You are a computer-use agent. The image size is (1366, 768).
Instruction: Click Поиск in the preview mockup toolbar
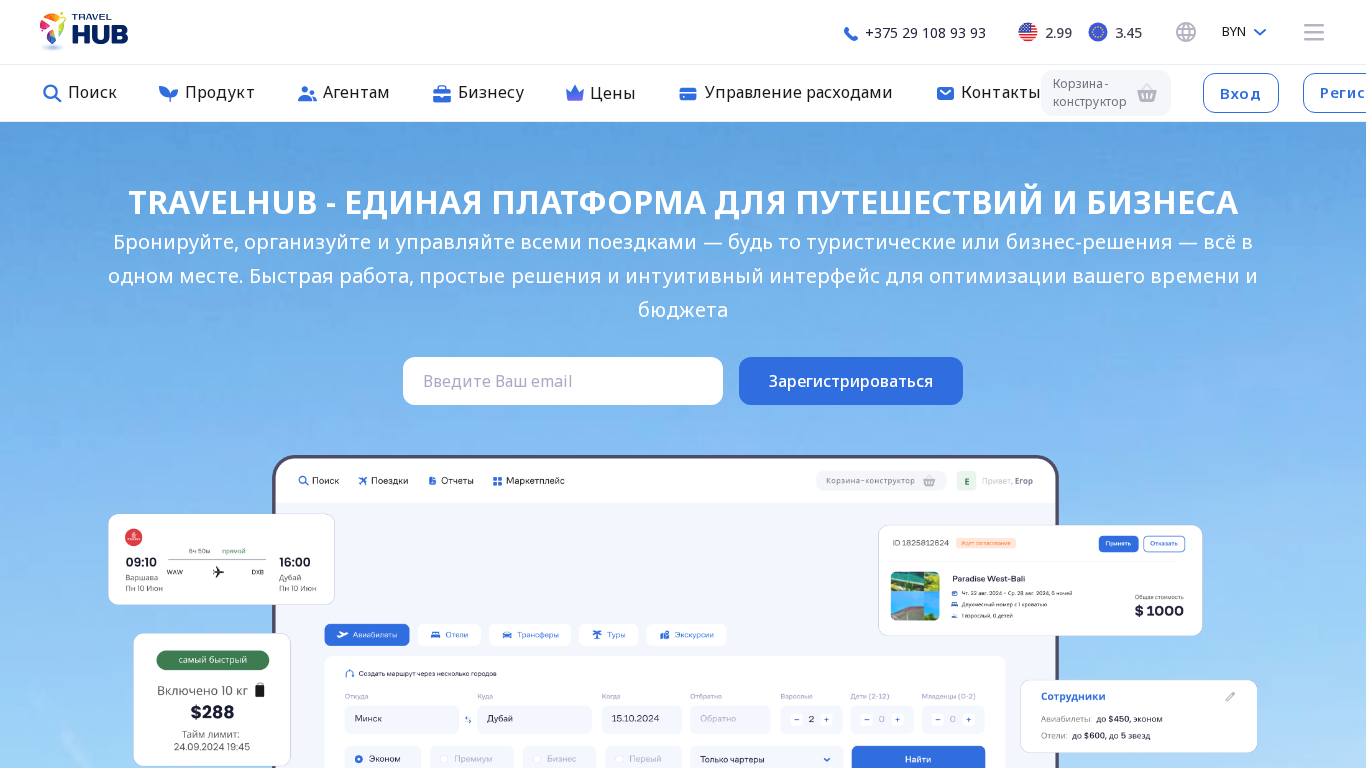click(x=319, y=481)
